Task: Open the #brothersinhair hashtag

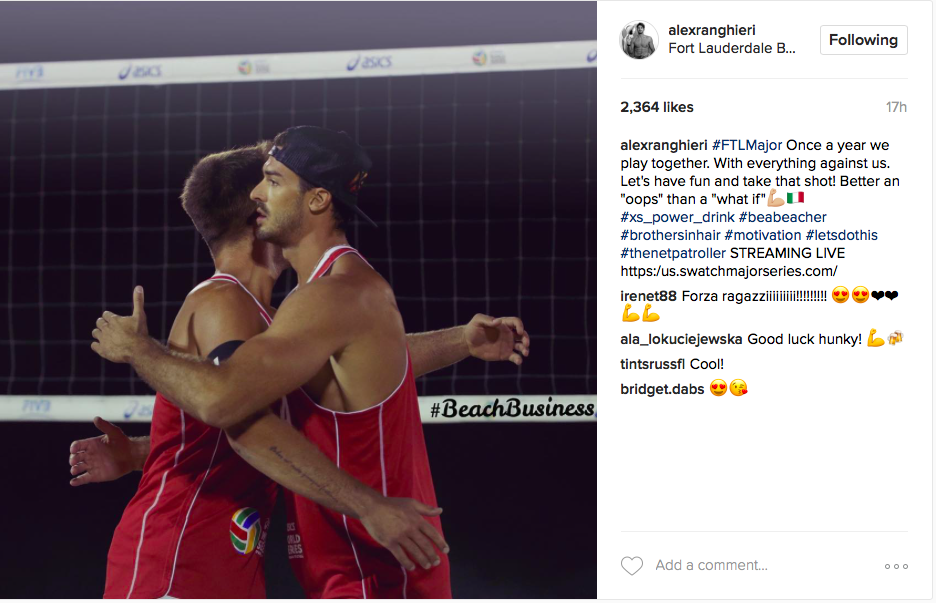Action: (x=670, y=235)
